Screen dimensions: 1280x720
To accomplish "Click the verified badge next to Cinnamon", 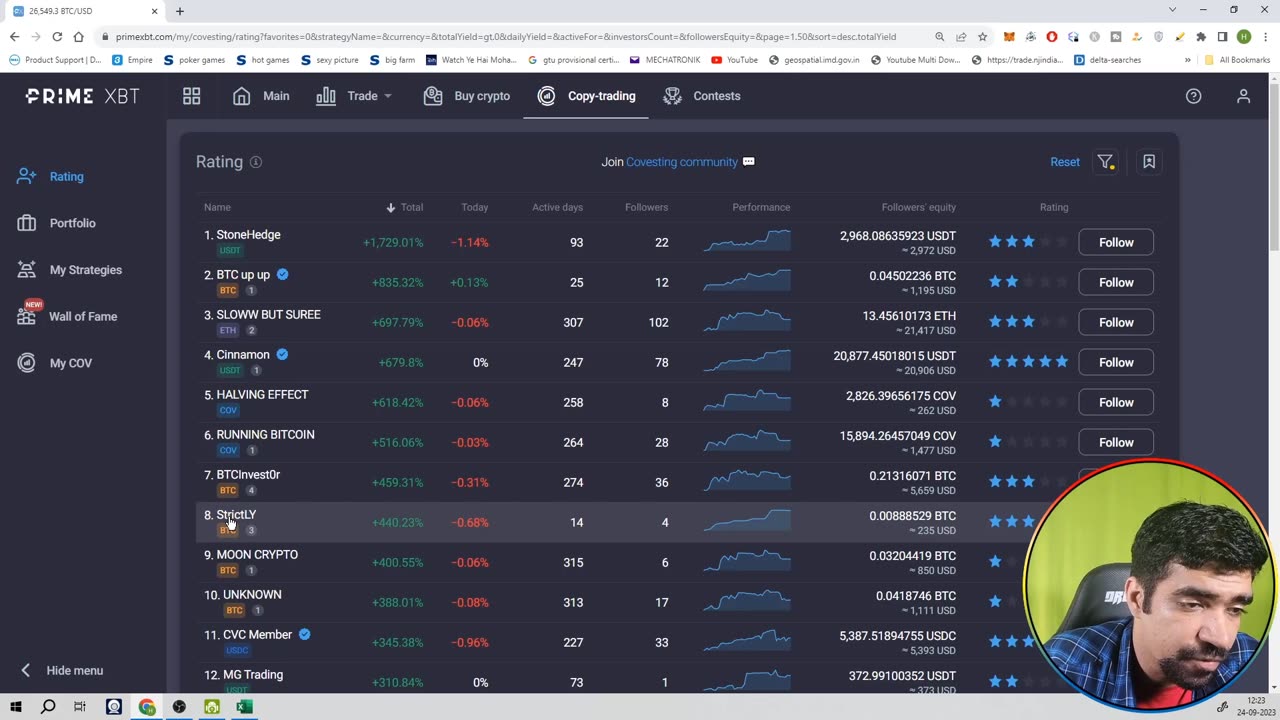I will [282, 354].
